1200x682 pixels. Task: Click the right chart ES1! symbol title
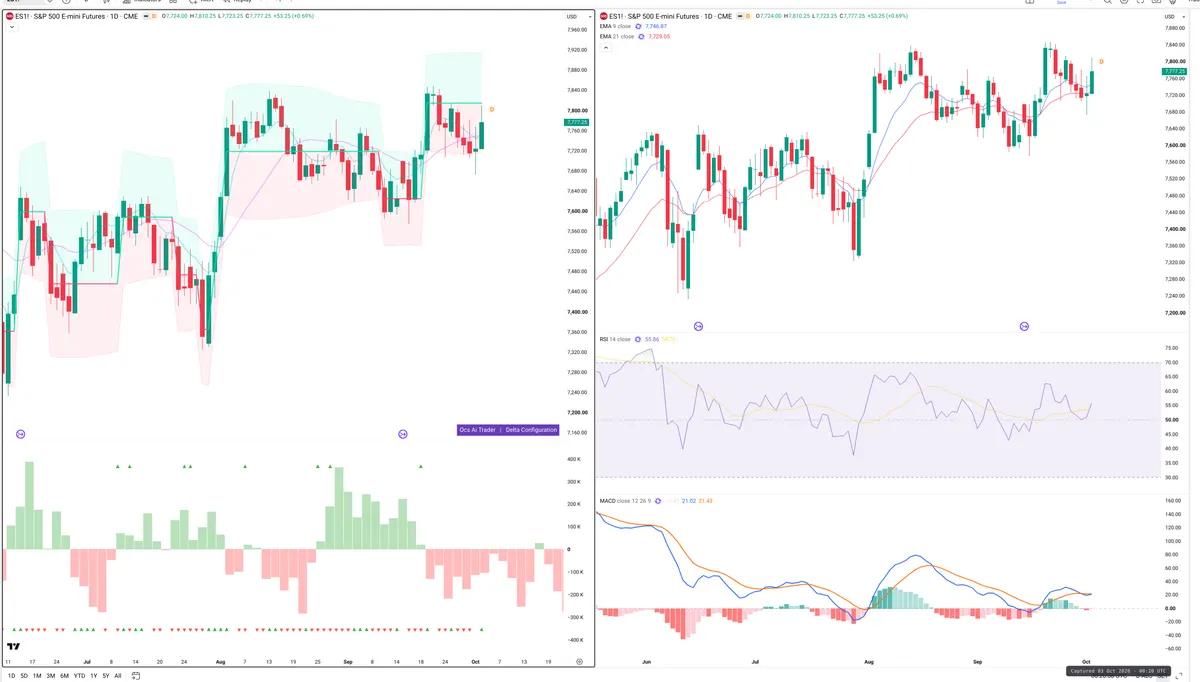pos(672,16)
